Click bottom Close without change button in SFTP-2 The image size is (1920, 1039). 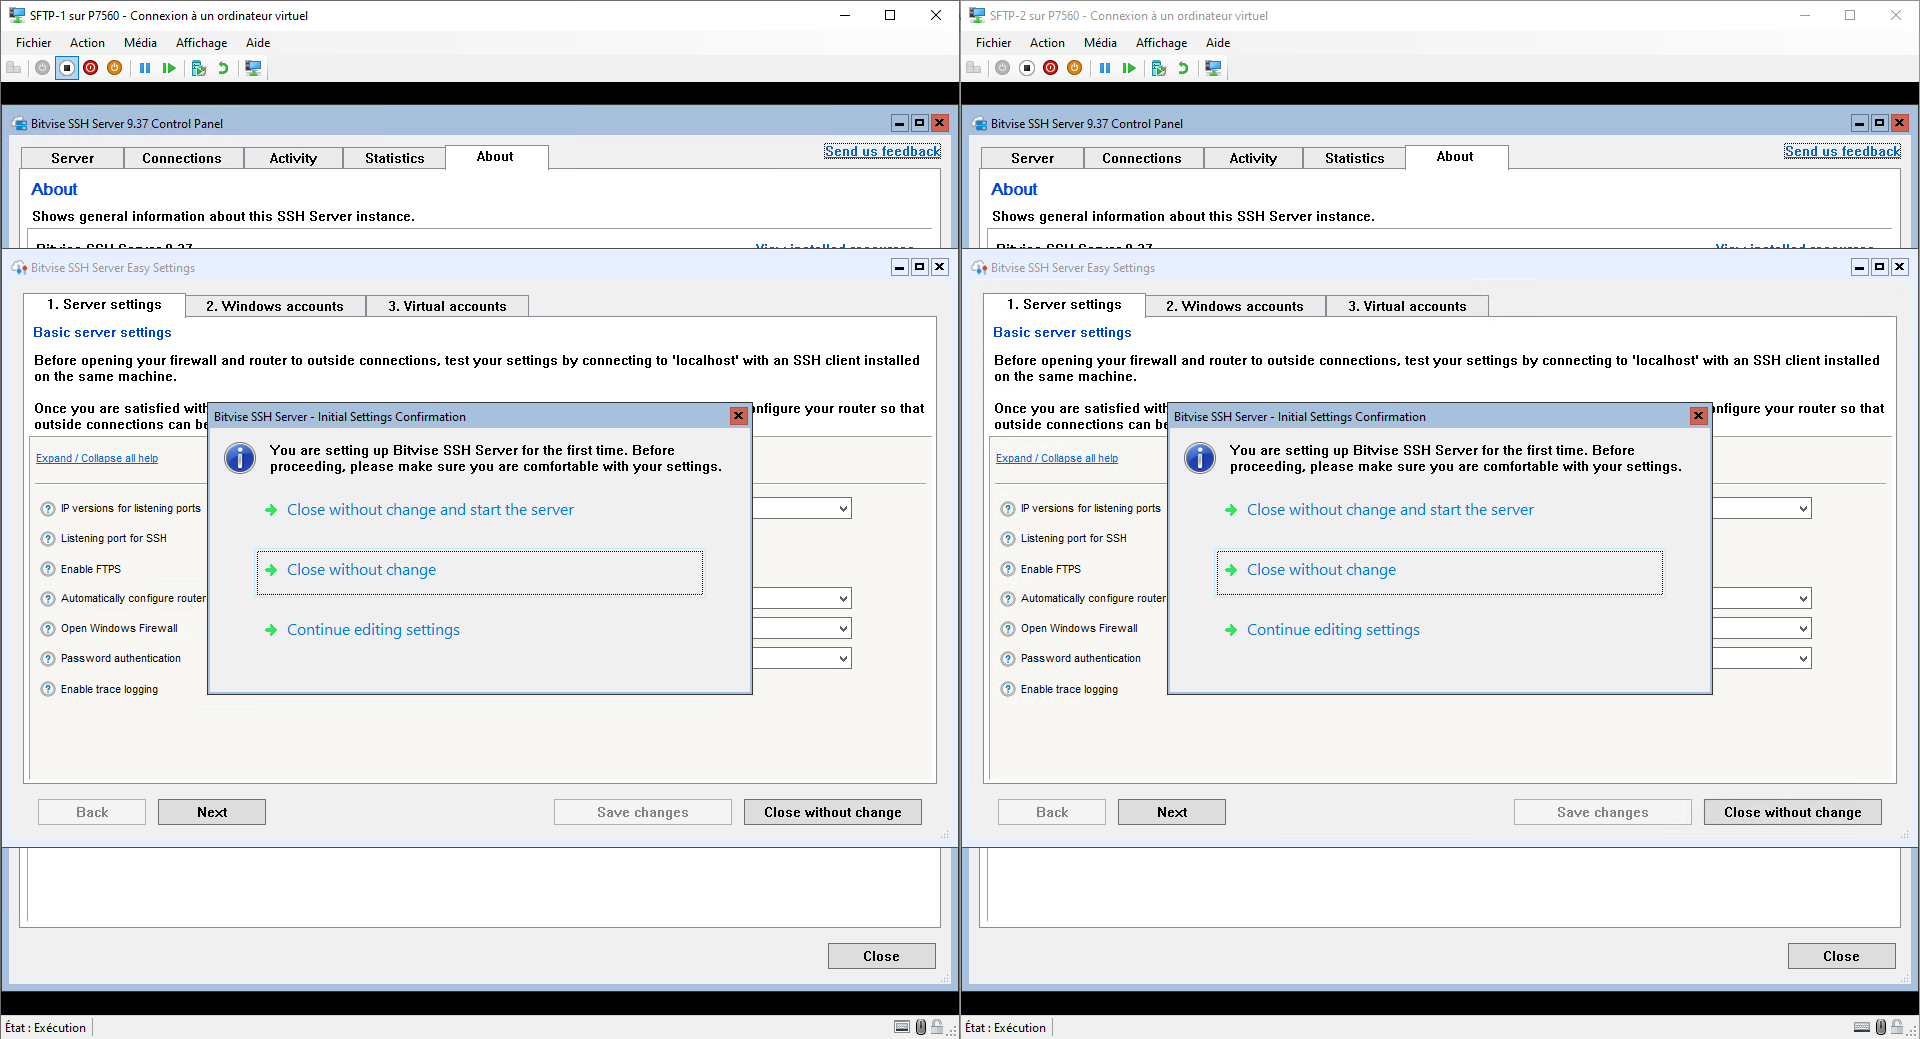[1792, 812]
